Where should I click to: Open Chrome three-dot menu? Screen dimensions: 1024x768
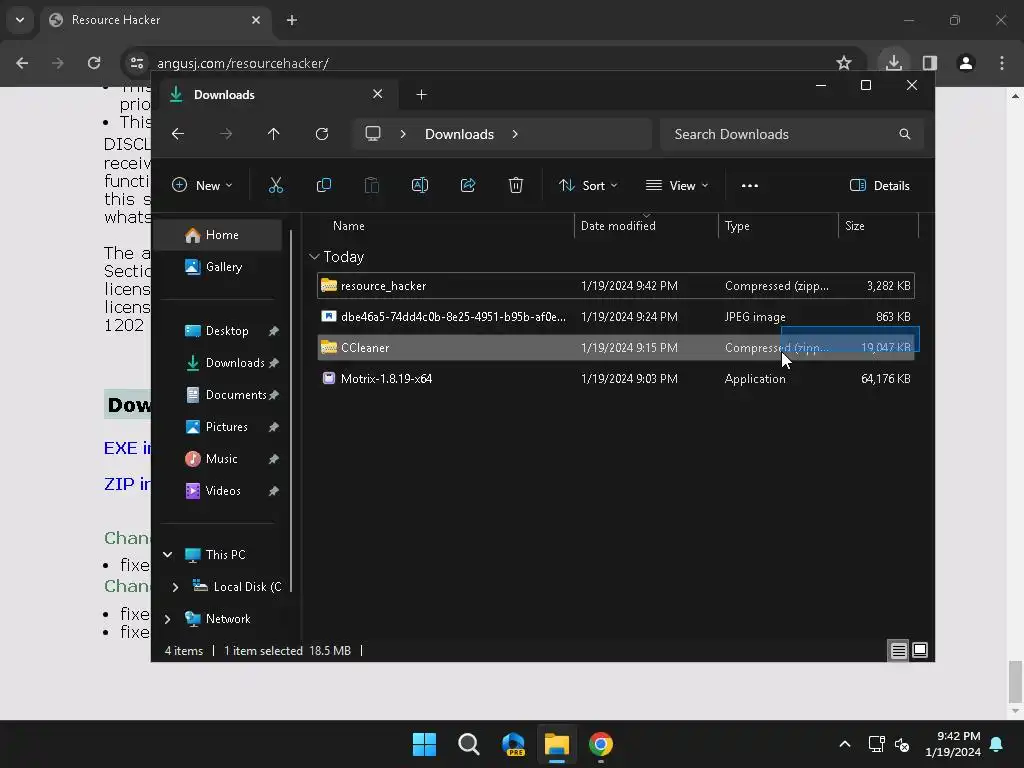click(1002, 63)
